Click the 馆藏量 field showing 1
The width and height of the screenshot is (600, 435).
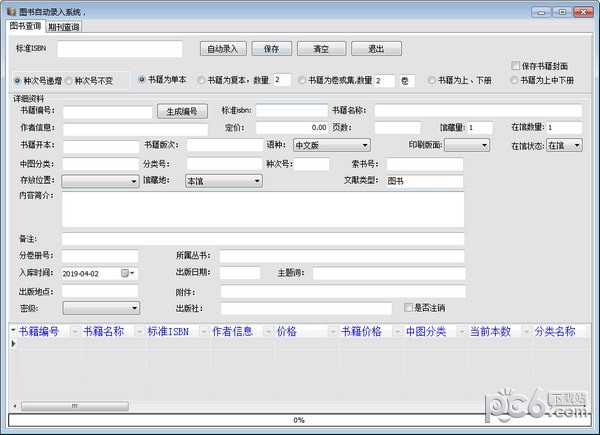click(x=480, y=128)
